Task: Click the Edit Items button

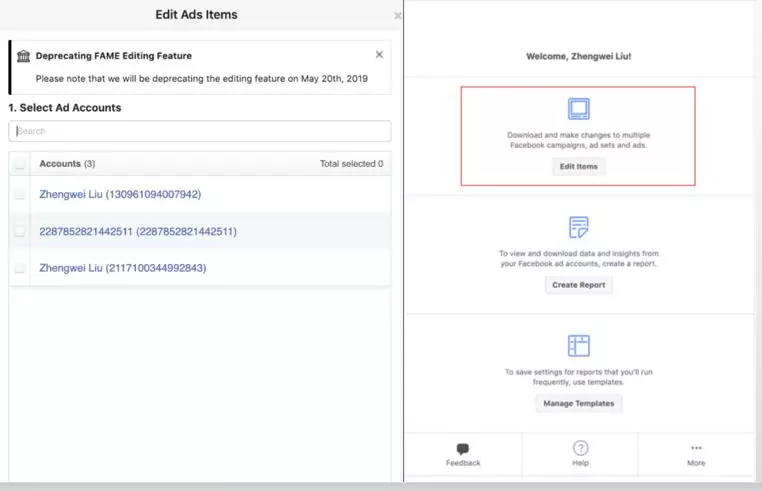Action: tap(578, 166)
